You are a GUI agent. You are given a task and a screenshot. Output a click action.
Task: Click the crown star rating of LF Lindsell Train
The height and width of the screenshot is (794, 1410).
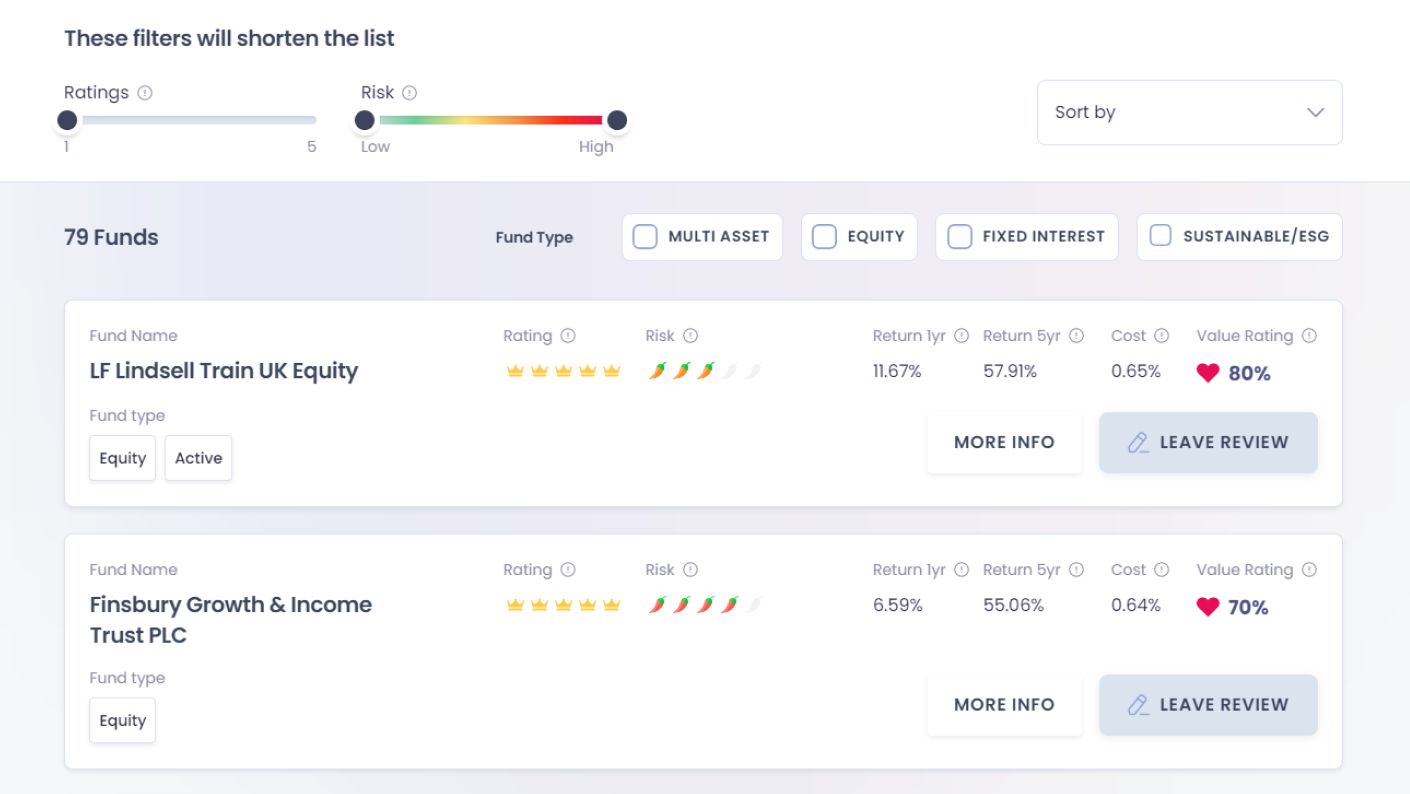pos(563,371)
